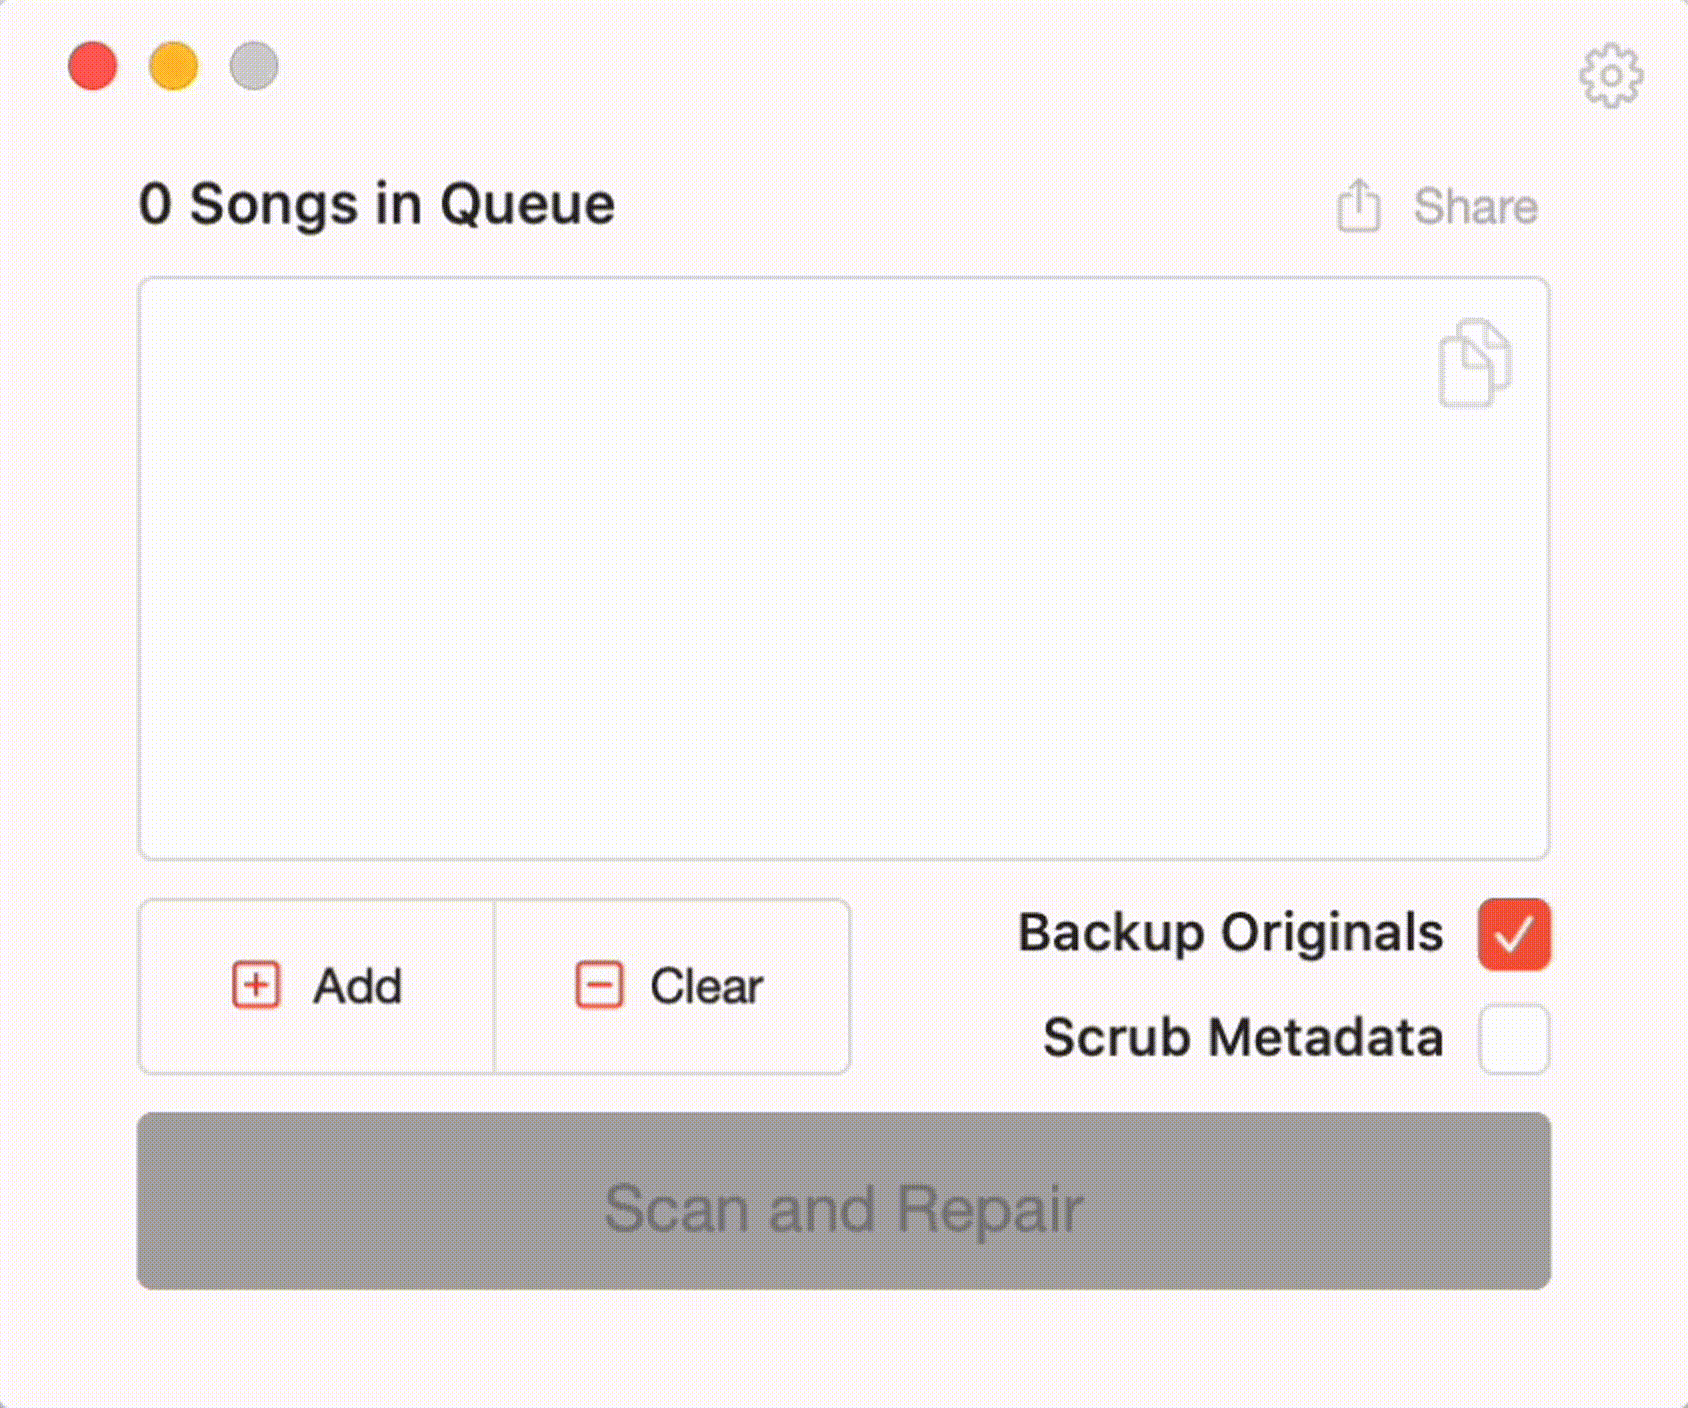Viewport: 1688px width, 1408px height.
Task: Open settings via the gear icon
Action: click(1611, 76)
